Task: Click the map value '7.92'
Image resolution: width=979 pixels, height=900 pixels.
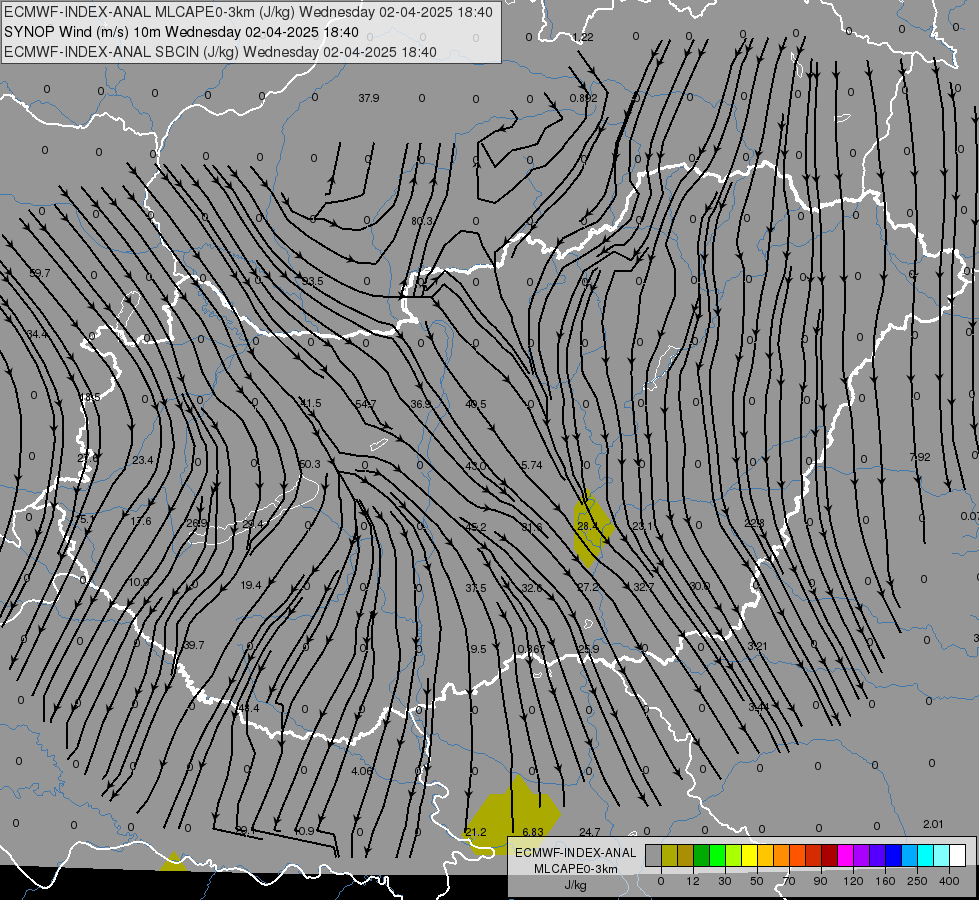Action: point(920,457)
